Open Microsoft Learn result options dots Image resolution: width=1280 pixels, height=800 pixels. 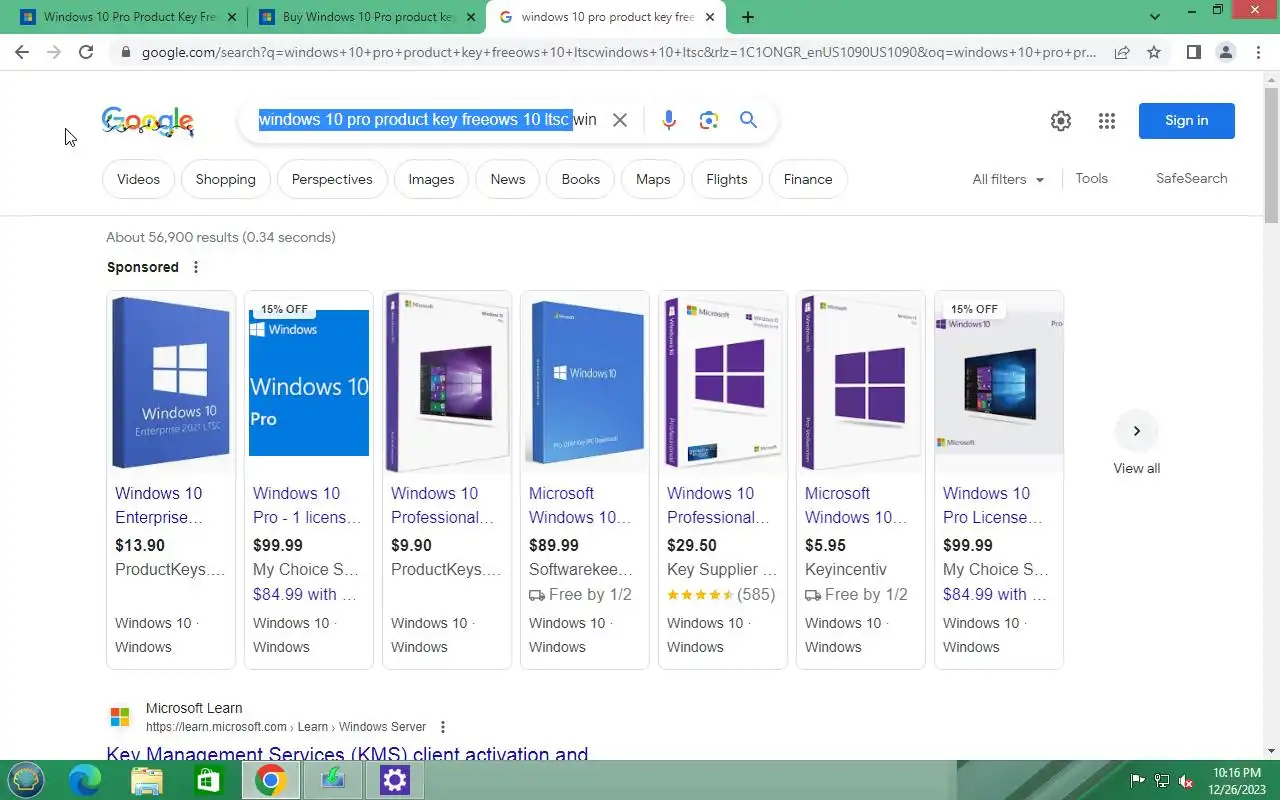(443, 727)
